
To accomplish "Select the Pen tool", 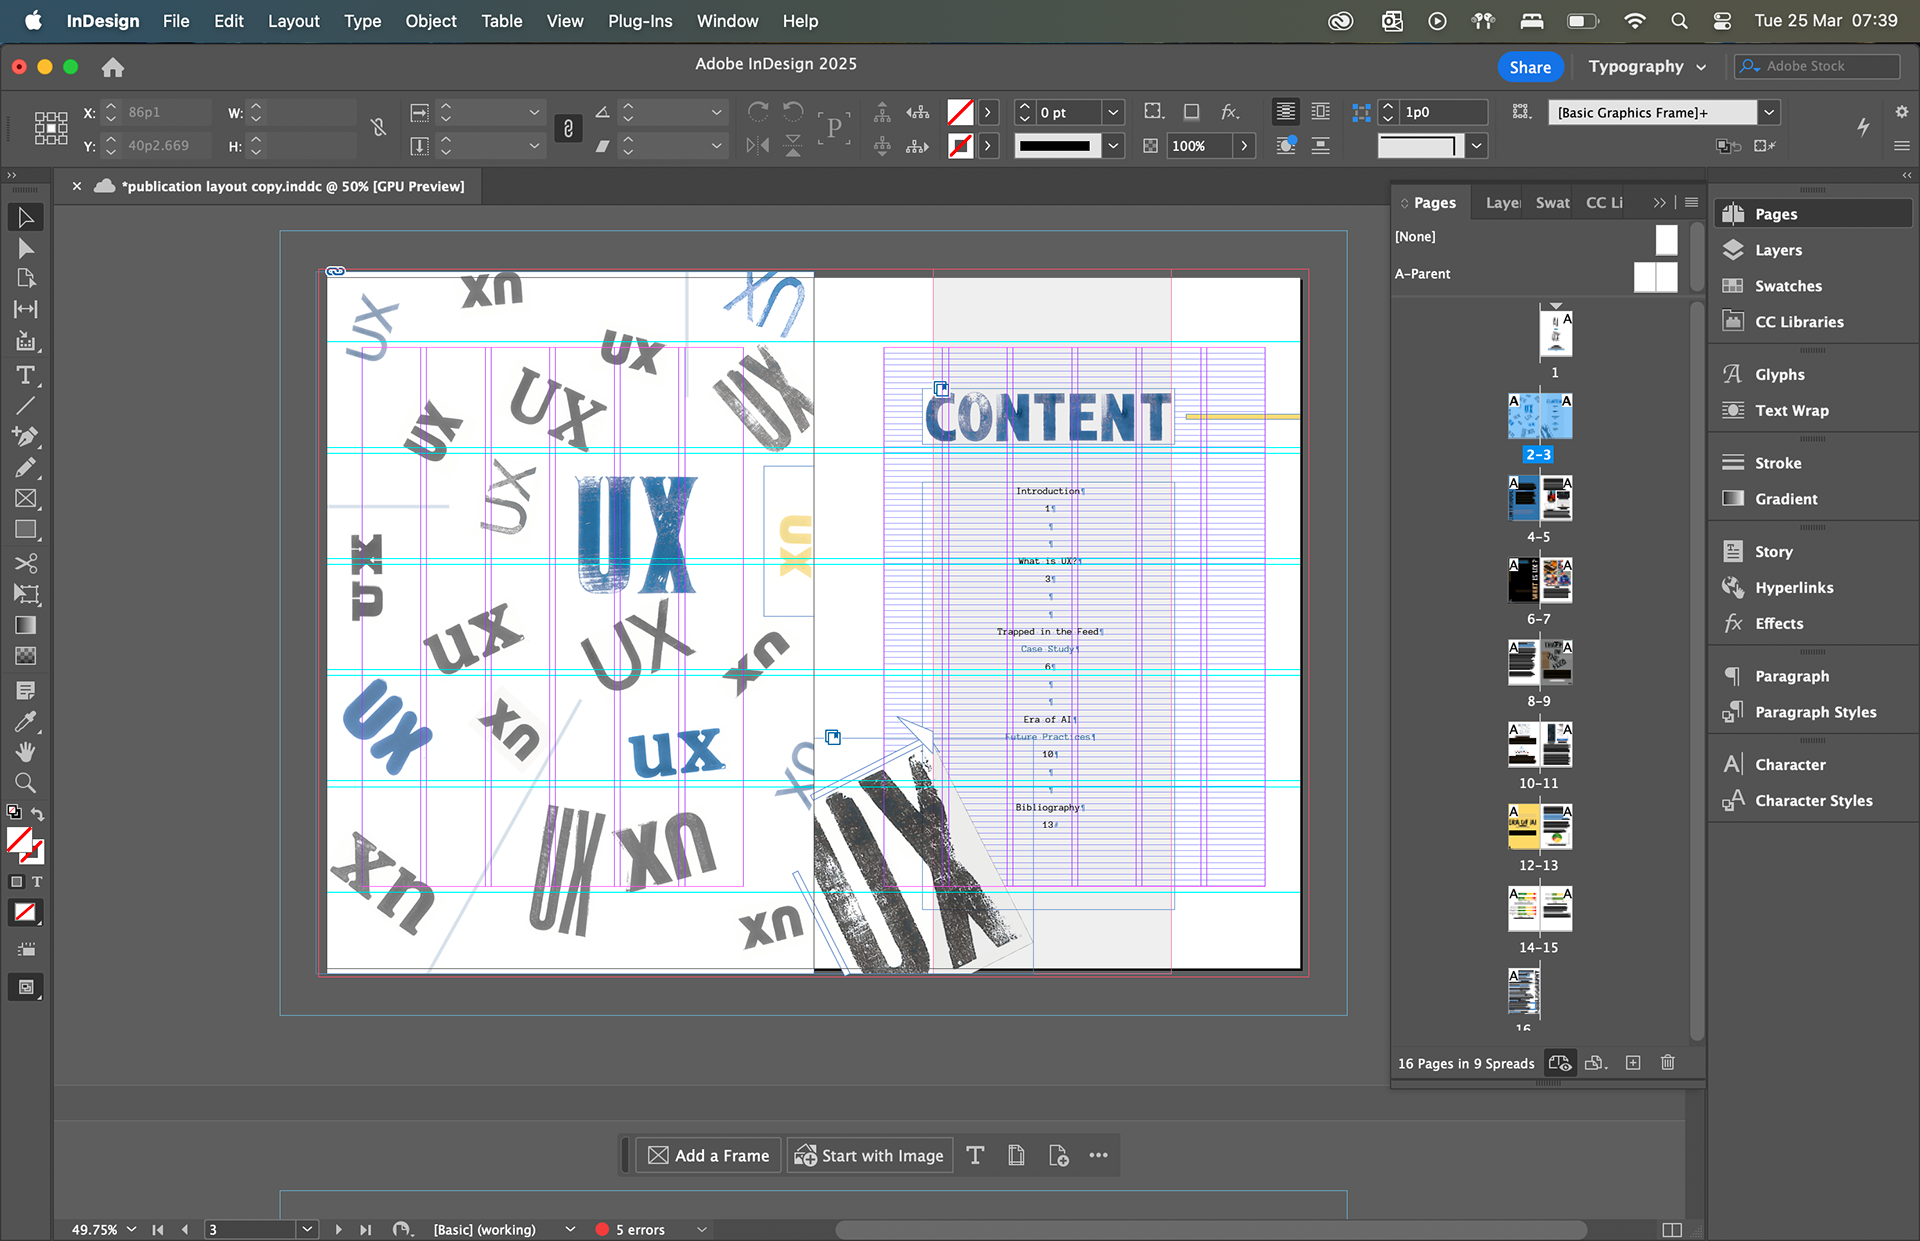I will coord(26,437).
